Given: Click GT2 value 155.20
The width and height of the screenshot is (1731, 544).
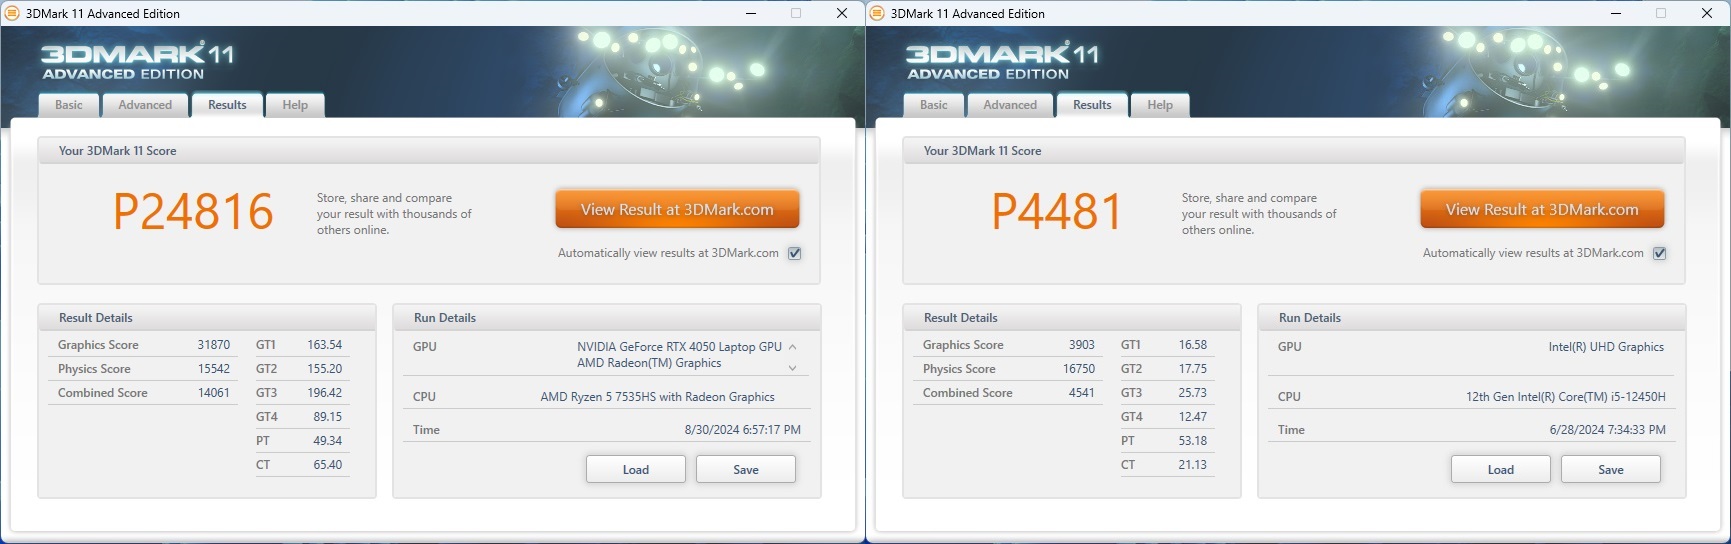Looking at the screenshot, I should [325, 369].
